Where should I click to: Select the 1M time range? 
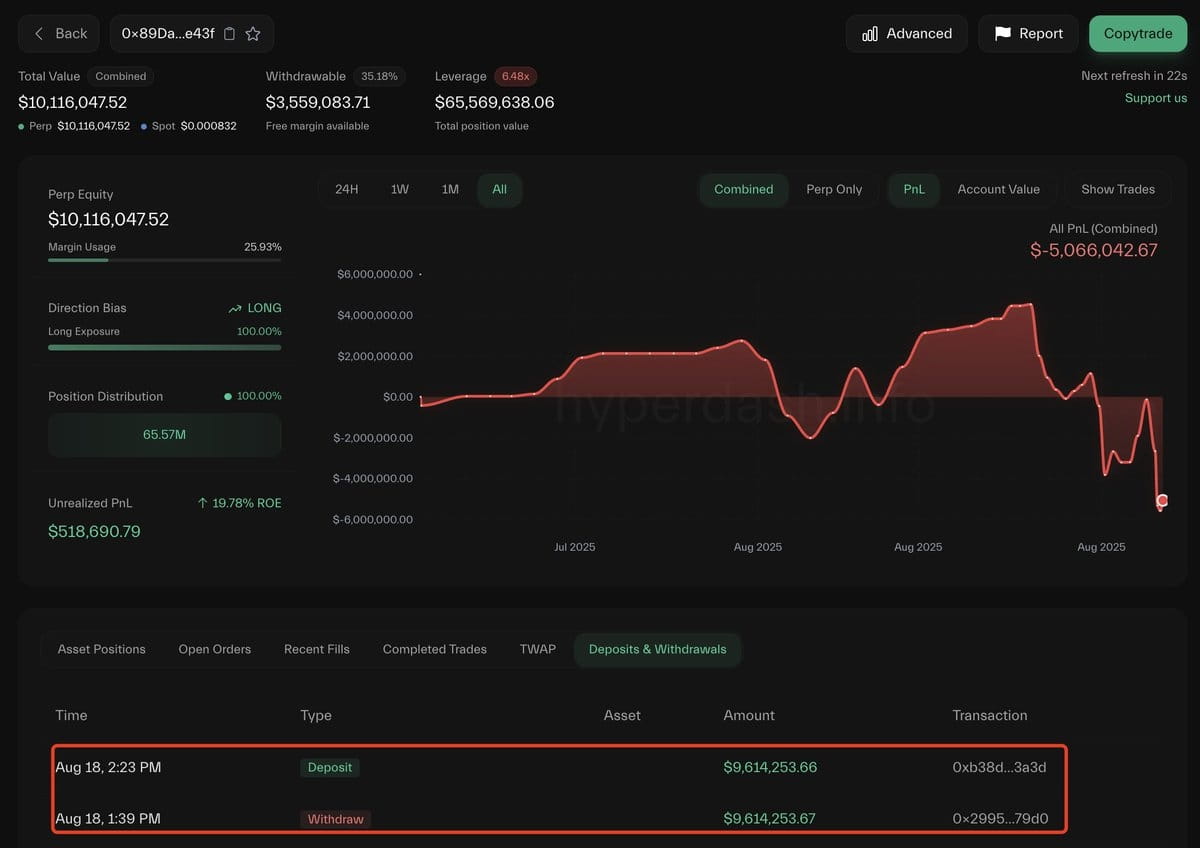[450, 189]
